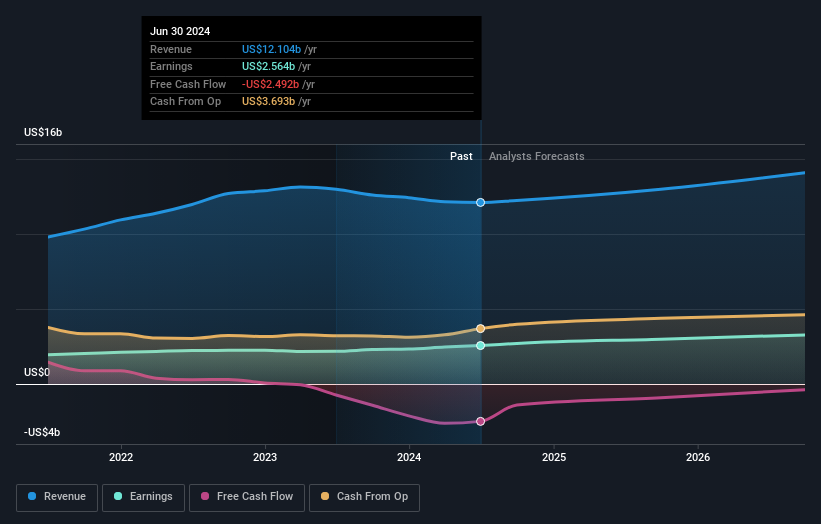821x524 pixels.
Task: Click the Cash From Op label in tooltip
Action: (185, 102)
